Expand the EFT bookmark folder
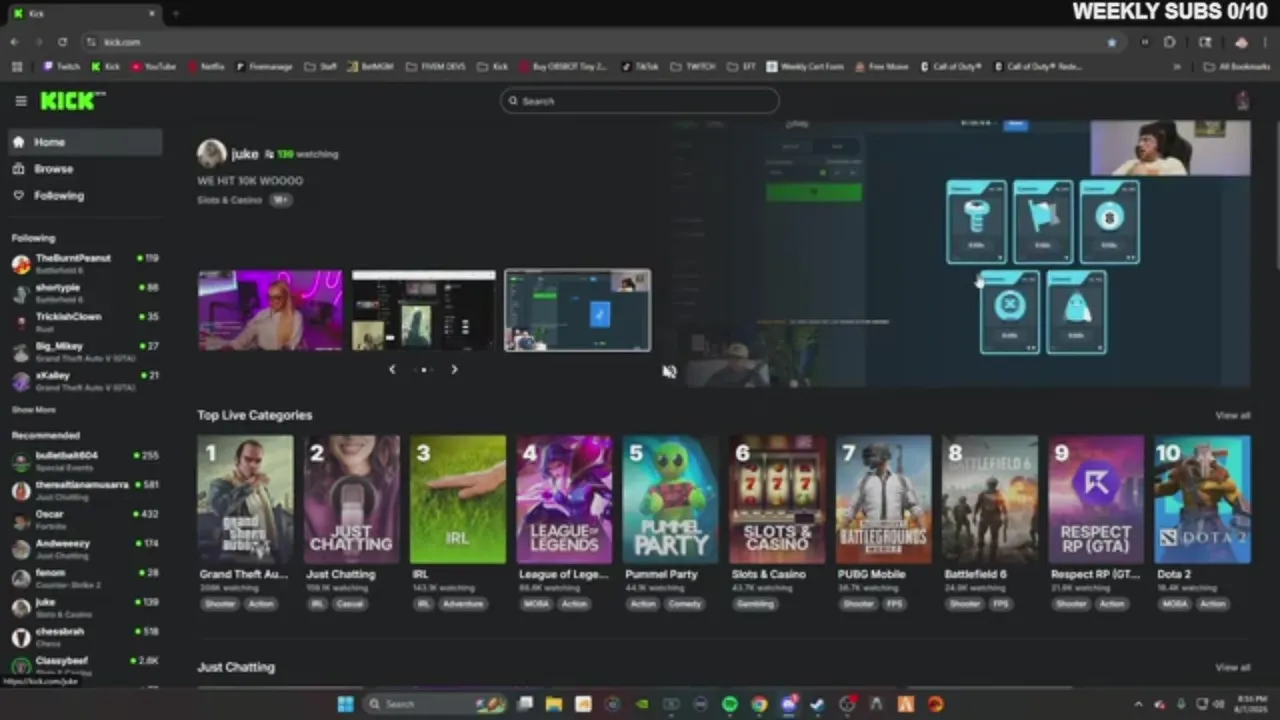The width and height of the screenshot is (1280, 720). coord(741,67)
